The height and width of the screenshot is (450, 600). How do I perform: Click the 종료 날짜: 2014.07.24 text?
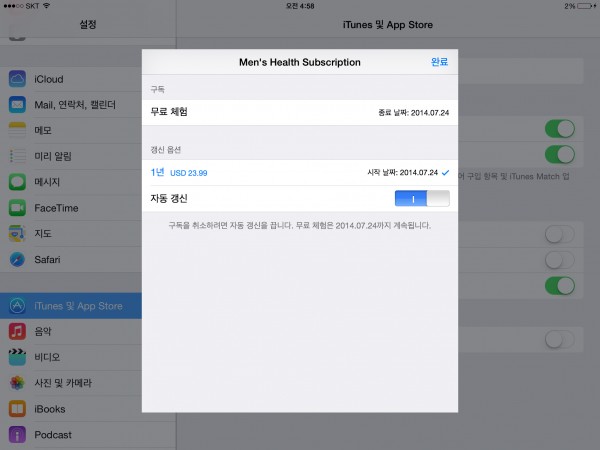[x=414, y=112]
